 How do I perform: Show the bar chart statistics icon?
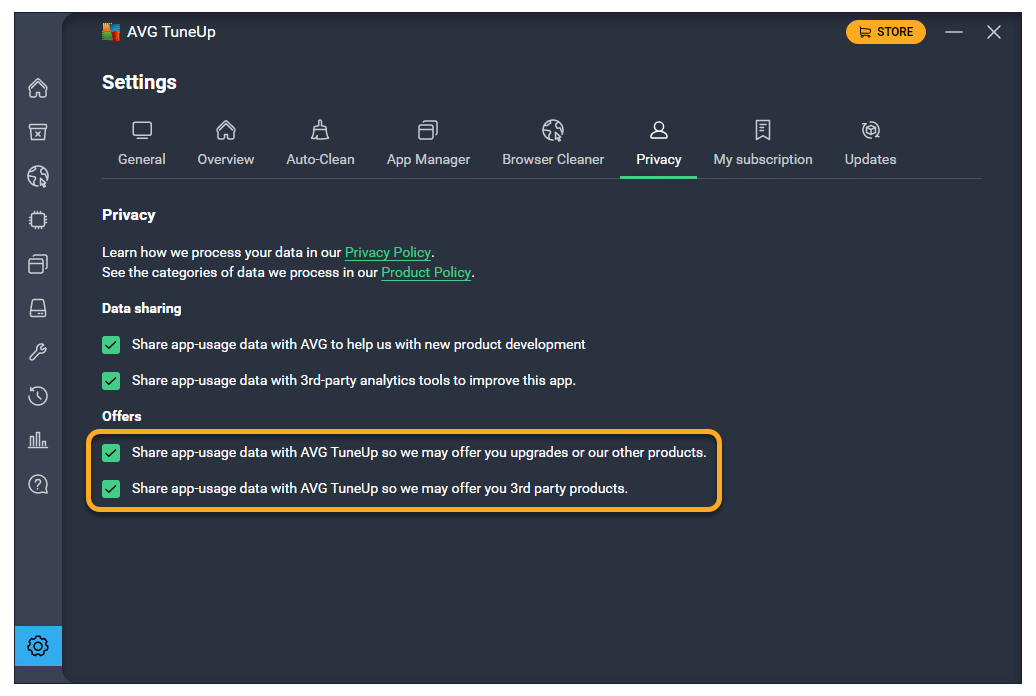[x=38, y=440]
